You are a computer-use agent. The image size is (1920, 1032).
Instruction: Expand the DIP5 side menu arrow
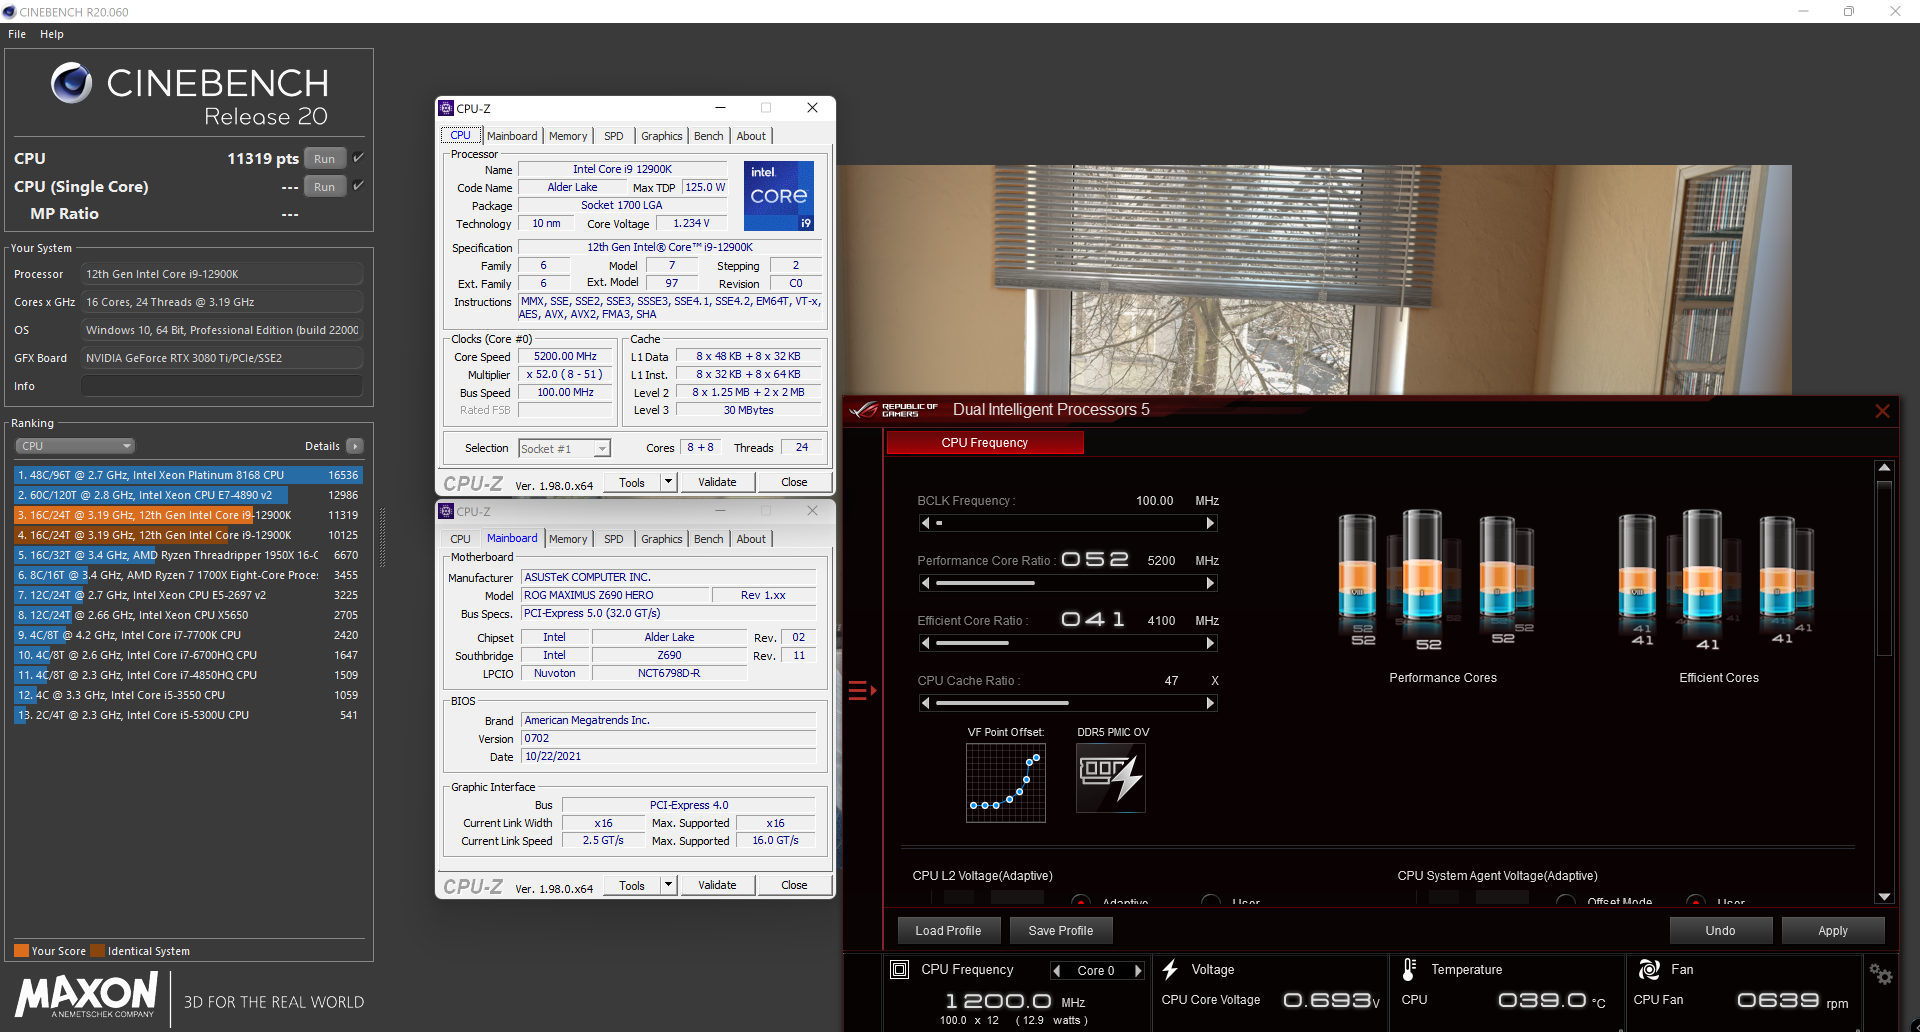click(x=862, y=690)
